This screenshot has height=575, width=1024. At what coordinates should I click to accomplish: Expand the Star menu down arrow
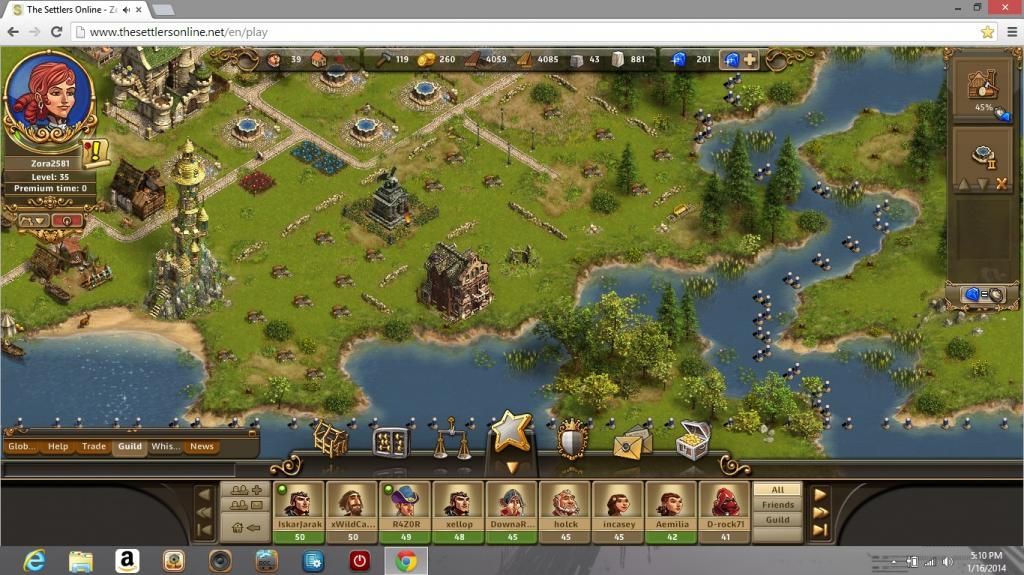coord(511,466)
